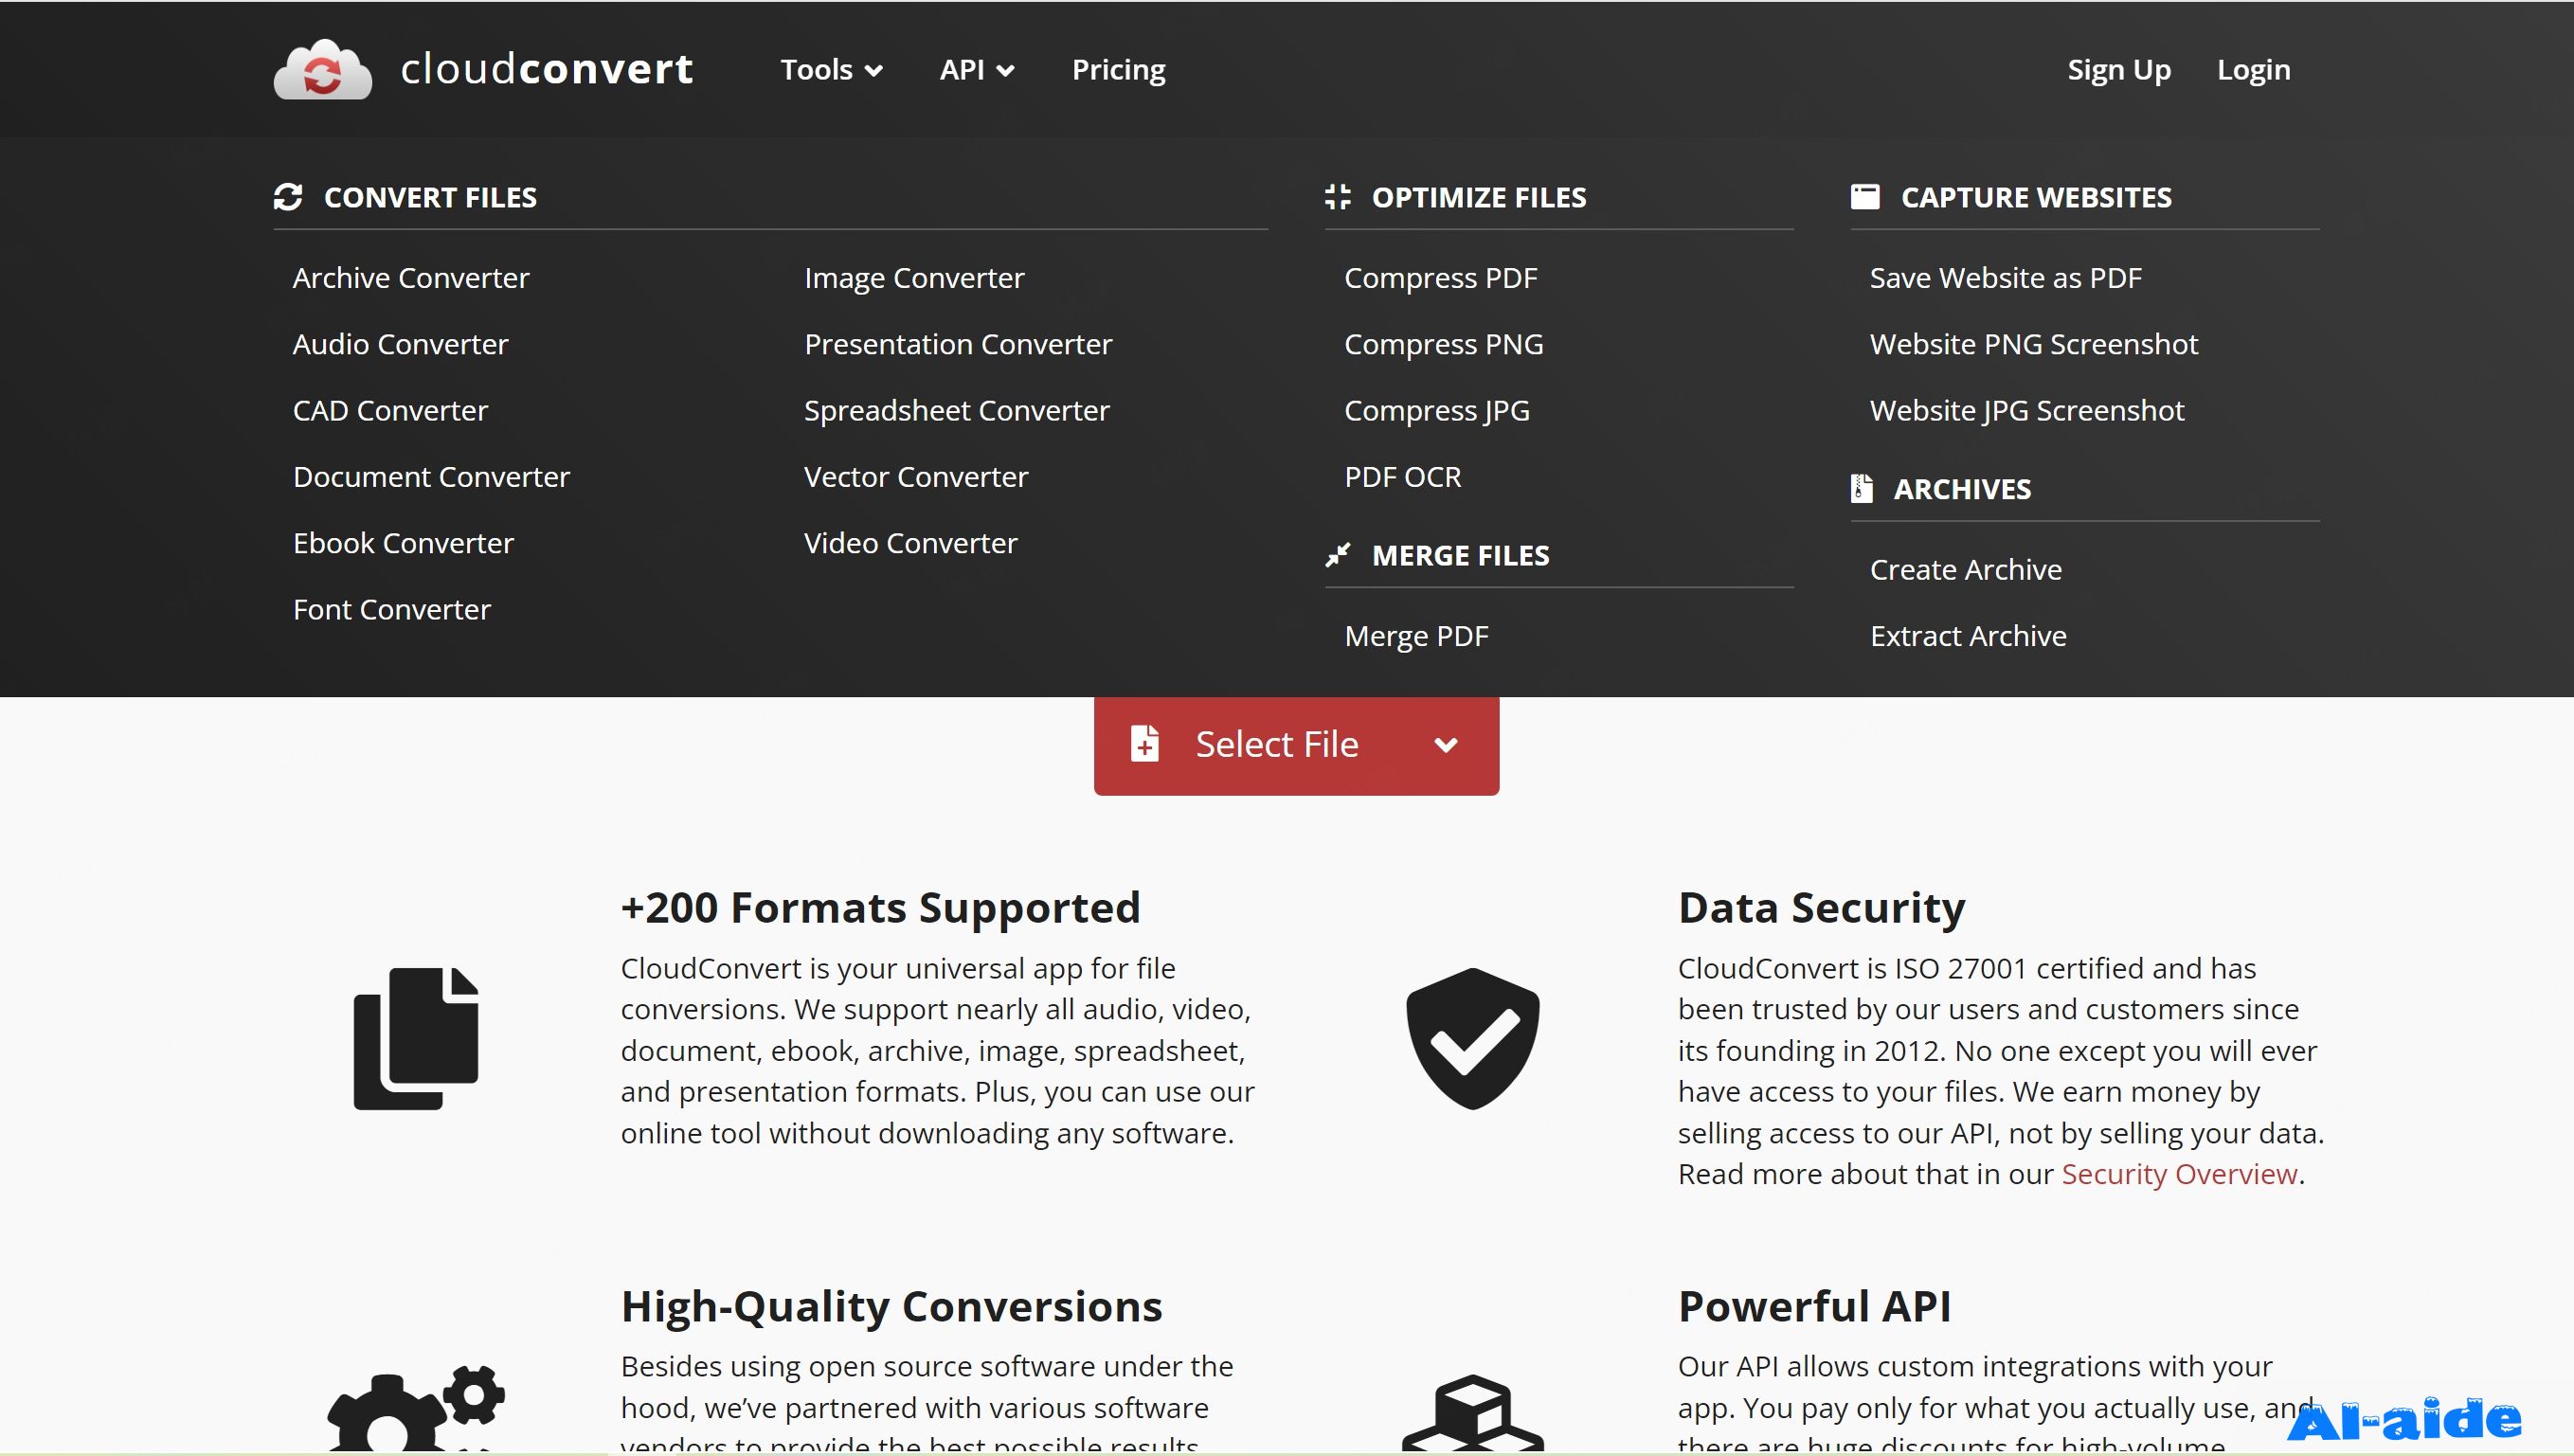2574x1456 pixels.
Task: Open the cloudconvert wordmark home link
Action: tap(547, 69)
